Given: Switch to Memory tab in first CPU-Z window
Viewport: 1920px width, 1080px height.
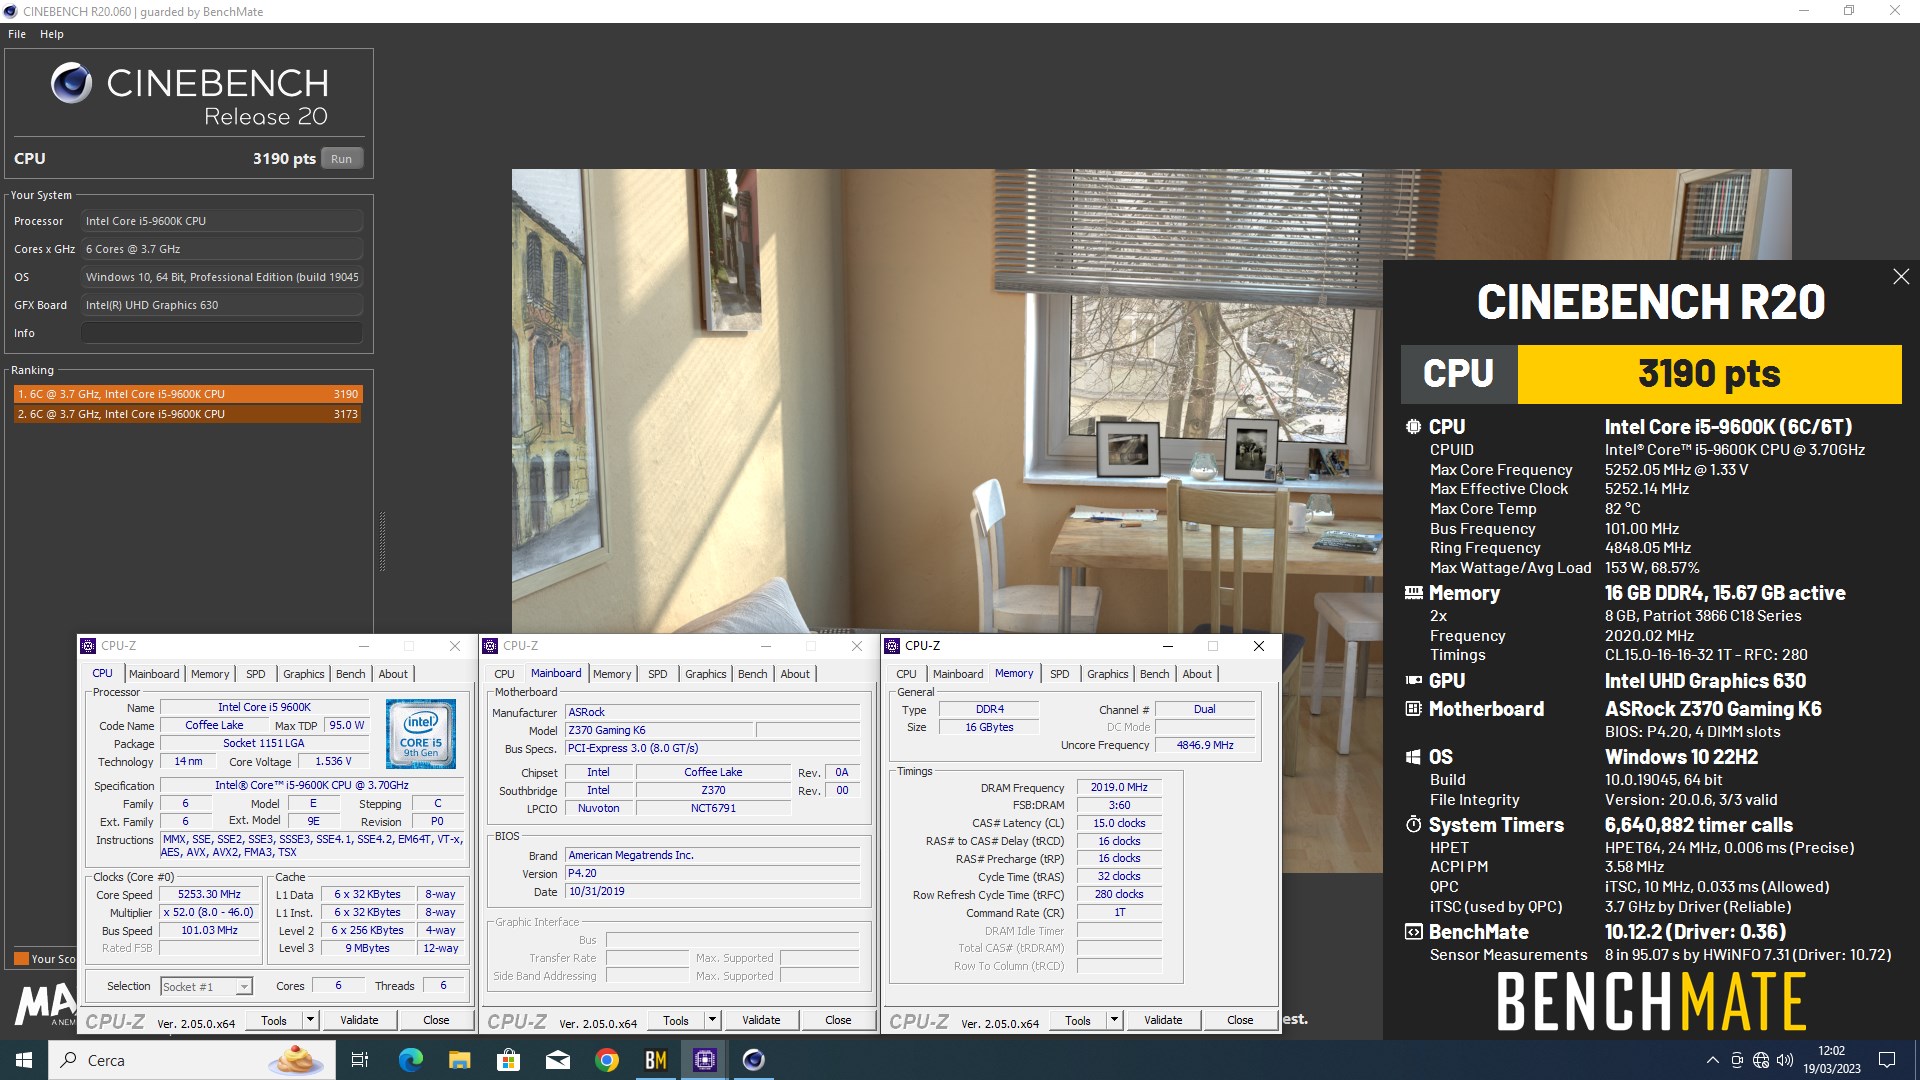Looking at the screenshot, I should tap(210, 674).
